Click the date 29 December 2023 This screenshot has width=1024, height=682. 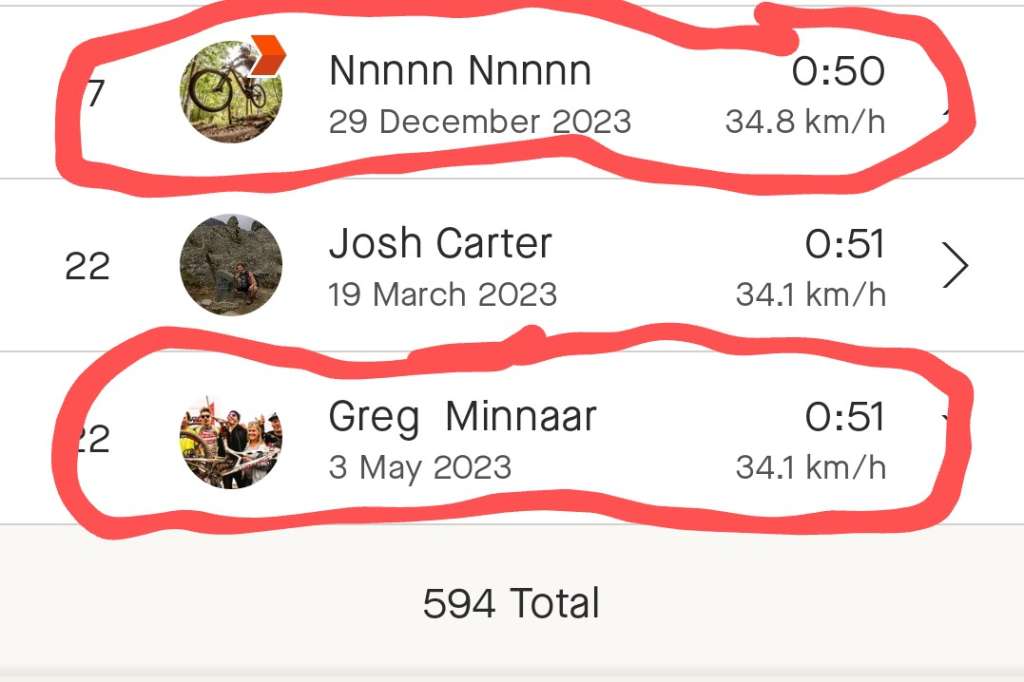[478, 122]
